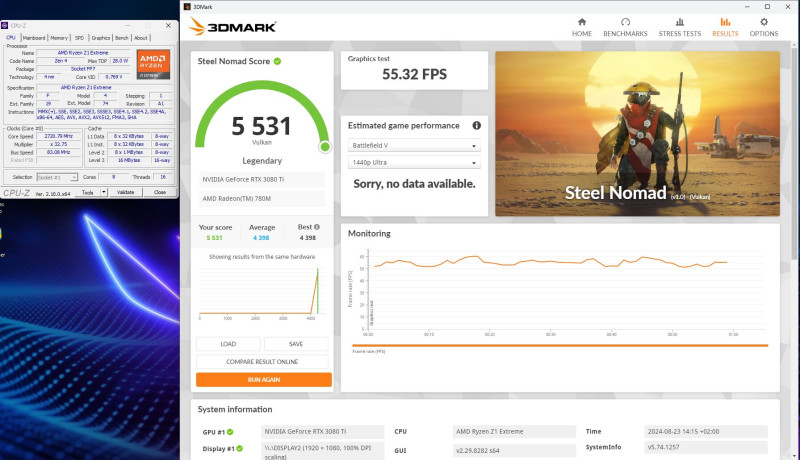Open the Benchmarks section in 3DMark

pos(625,28)
